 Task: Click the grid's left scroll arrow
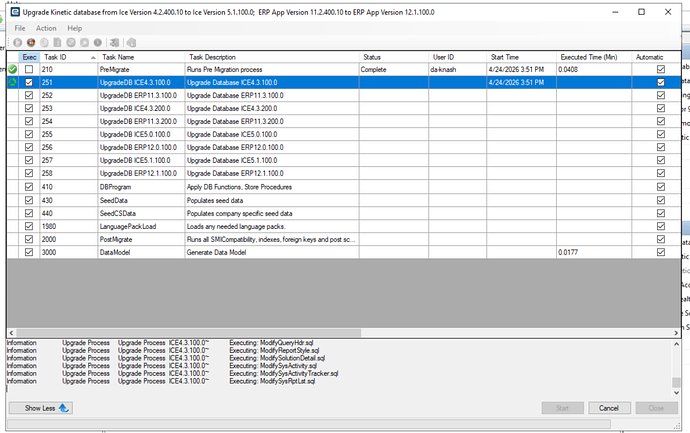(x=11, y=333)
